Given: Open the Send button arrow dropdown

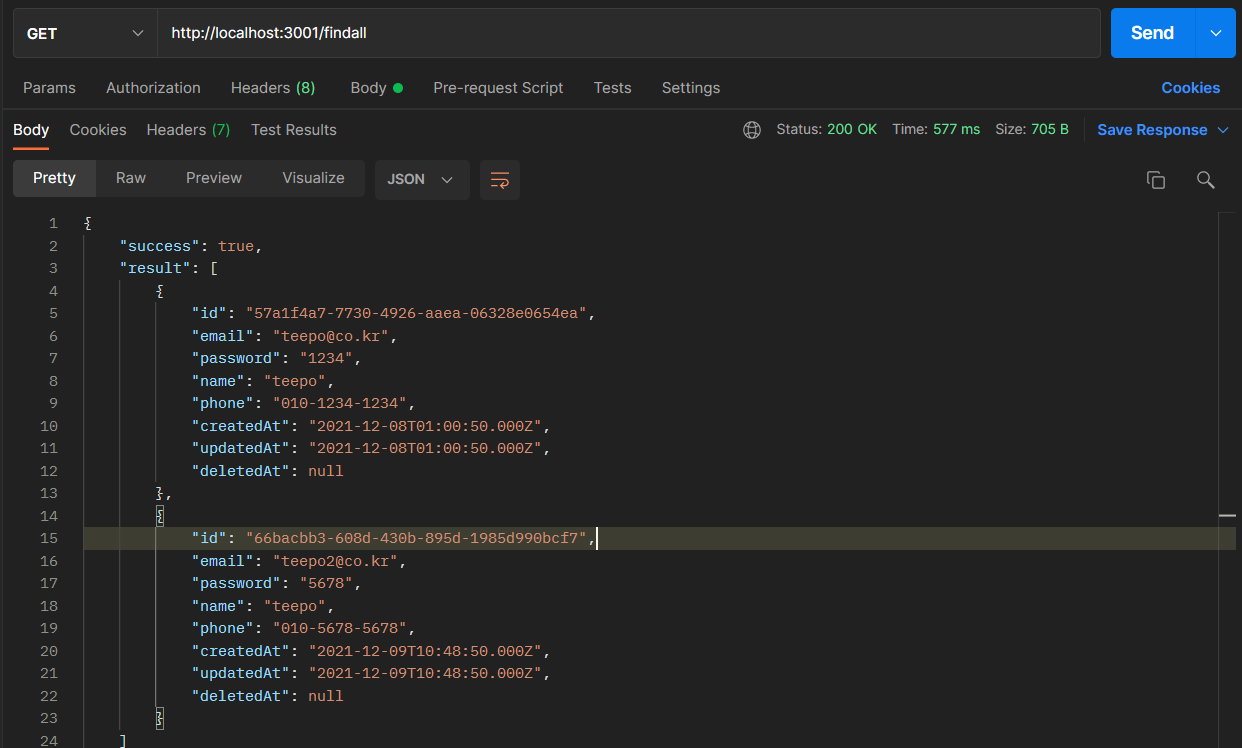Looking at the screenshot, I should [x=1216, y=33].
